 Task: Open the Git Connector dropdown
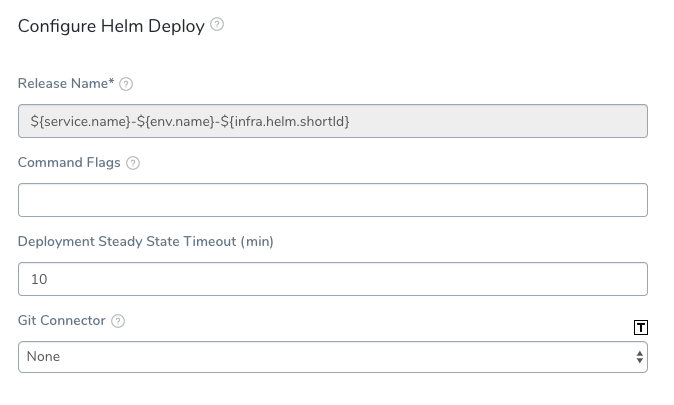pyautogui.click(x=333, y=357)
